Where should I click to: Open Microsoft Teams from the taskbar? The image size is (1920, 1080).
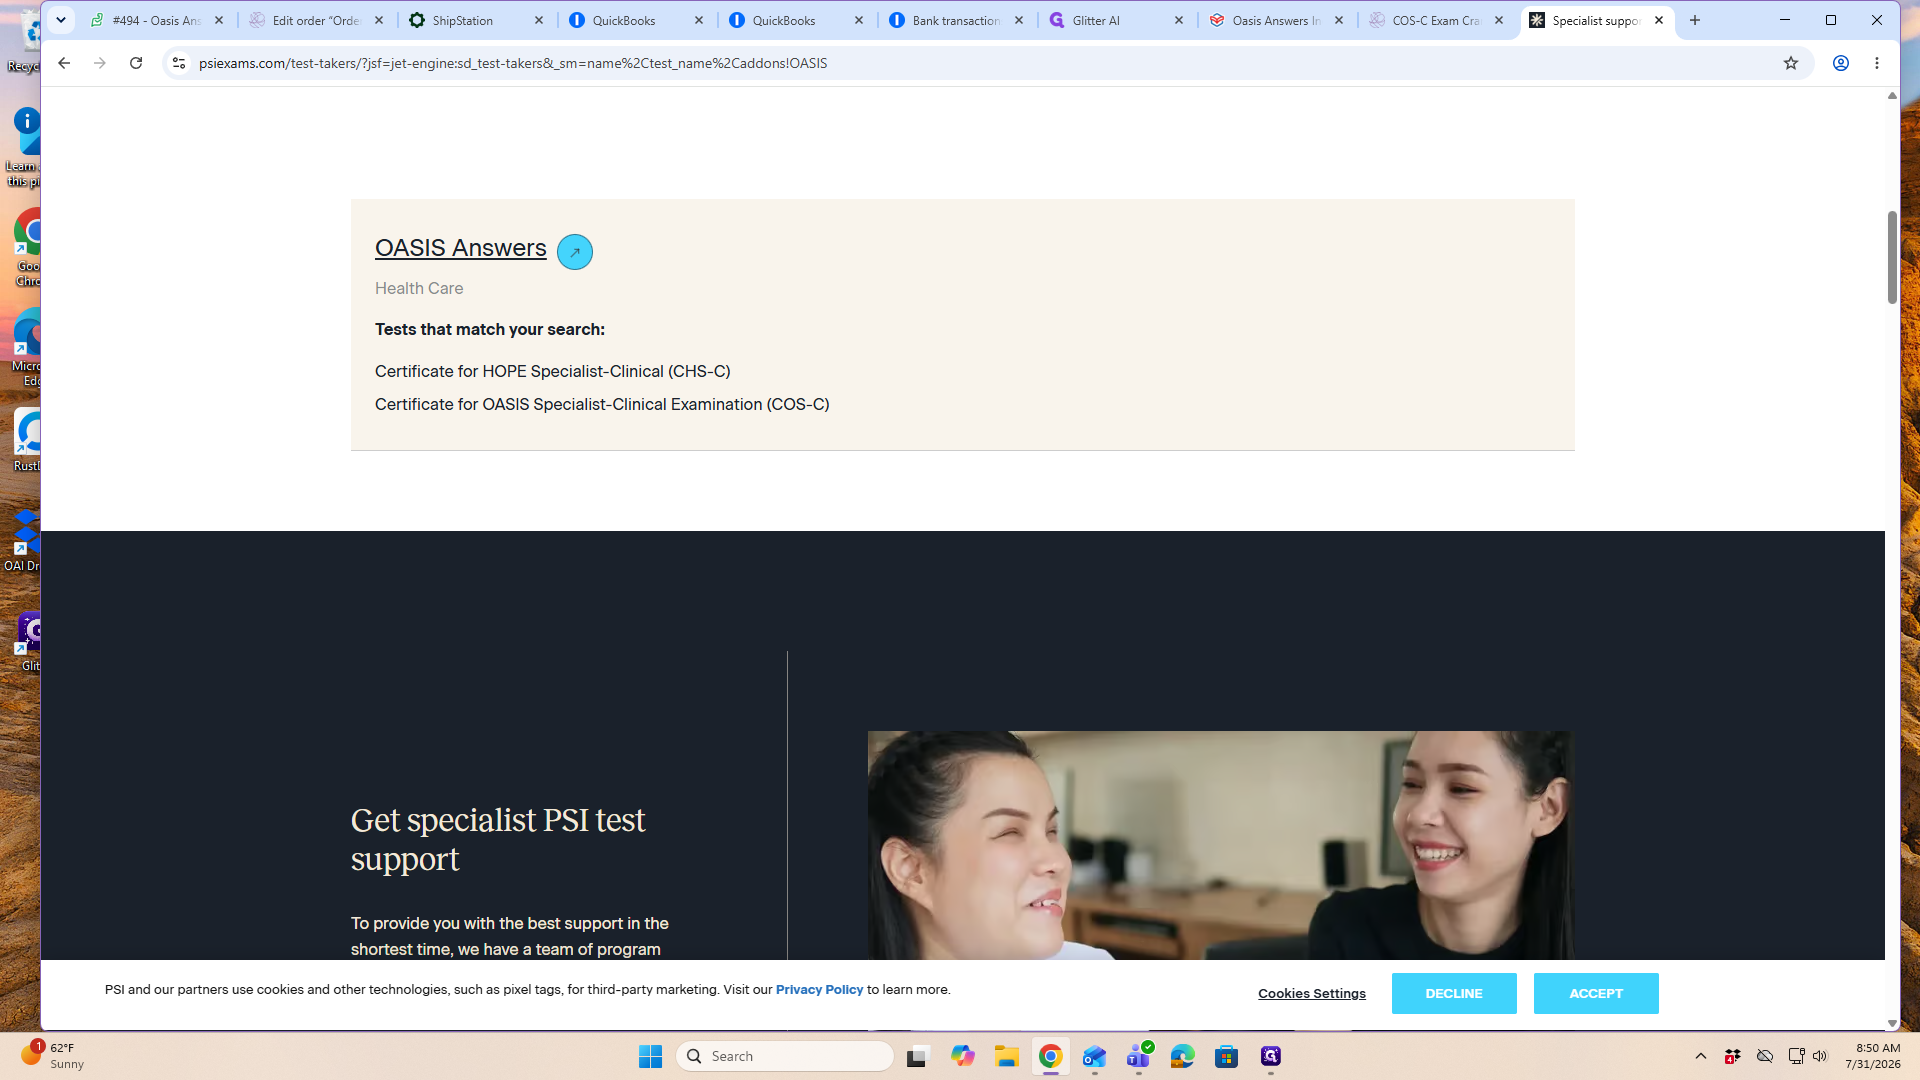[1138, 1056]
